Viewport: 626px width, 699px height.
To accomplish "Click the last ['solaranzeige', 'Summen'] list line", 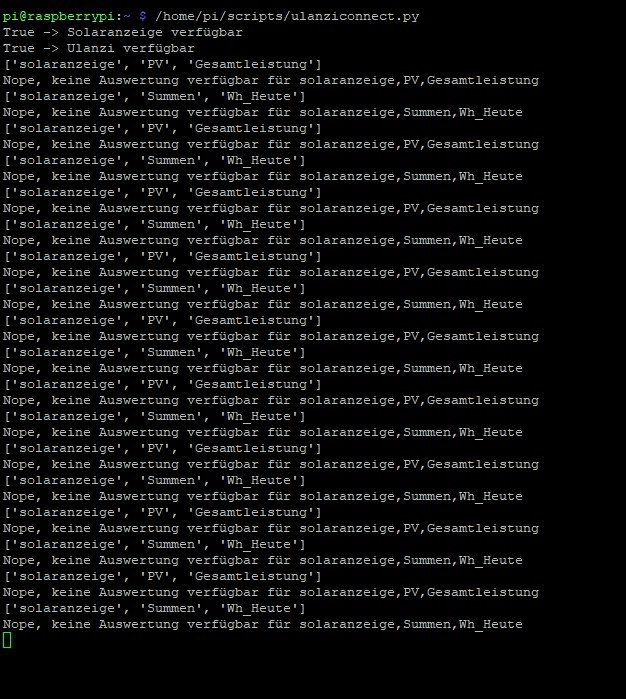I will point(154,609).
